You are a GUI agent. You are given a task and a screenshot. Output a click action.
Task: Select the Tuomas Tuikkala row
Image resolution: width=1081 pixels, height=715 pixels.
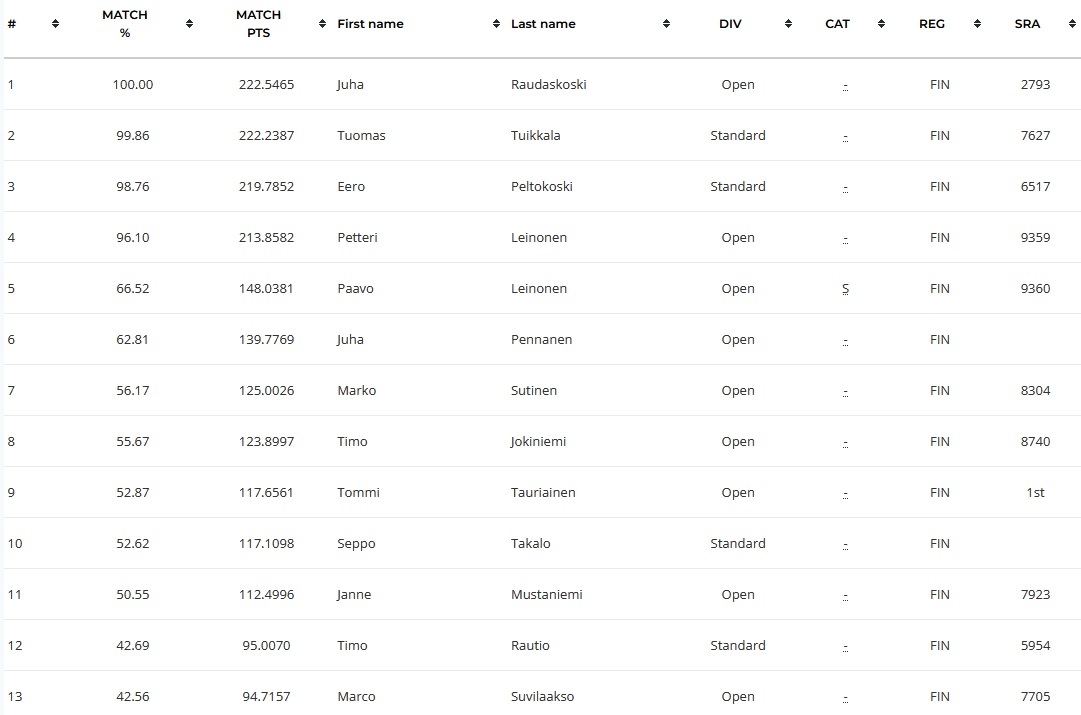(x=542, y=135)
